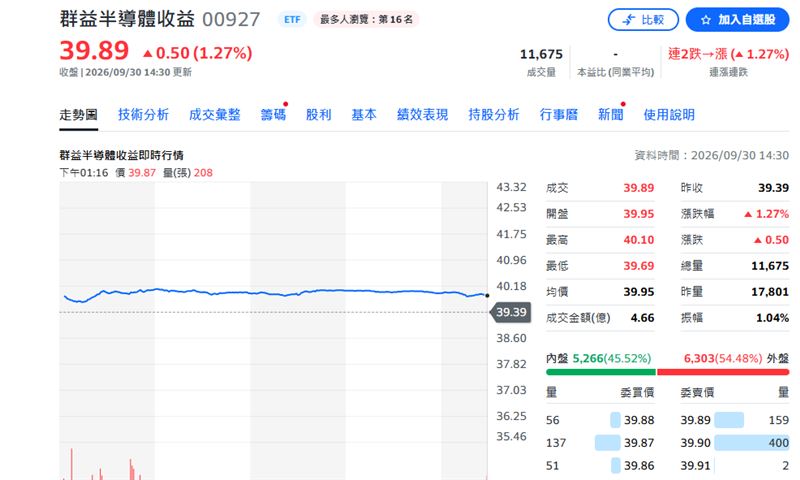Click the 43.32 y-axis label

click(511, 187)
